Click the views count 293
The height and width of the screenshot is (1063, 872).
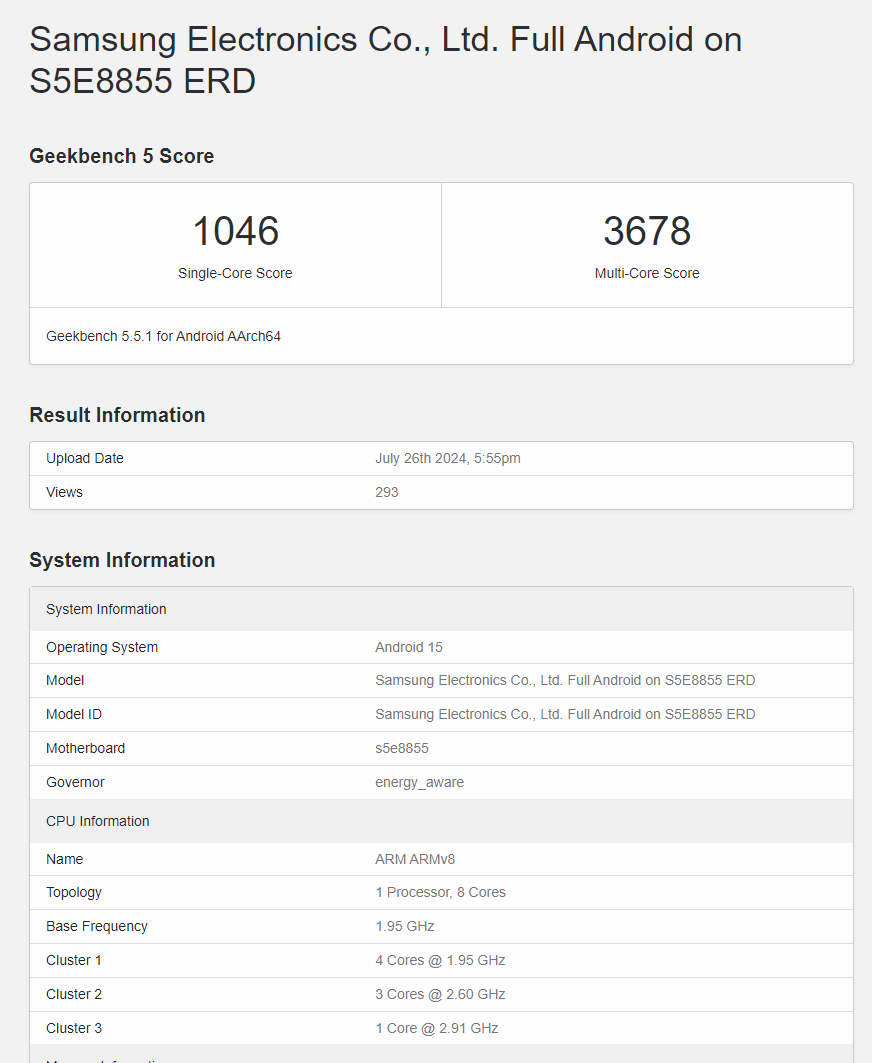pos(387,492)
